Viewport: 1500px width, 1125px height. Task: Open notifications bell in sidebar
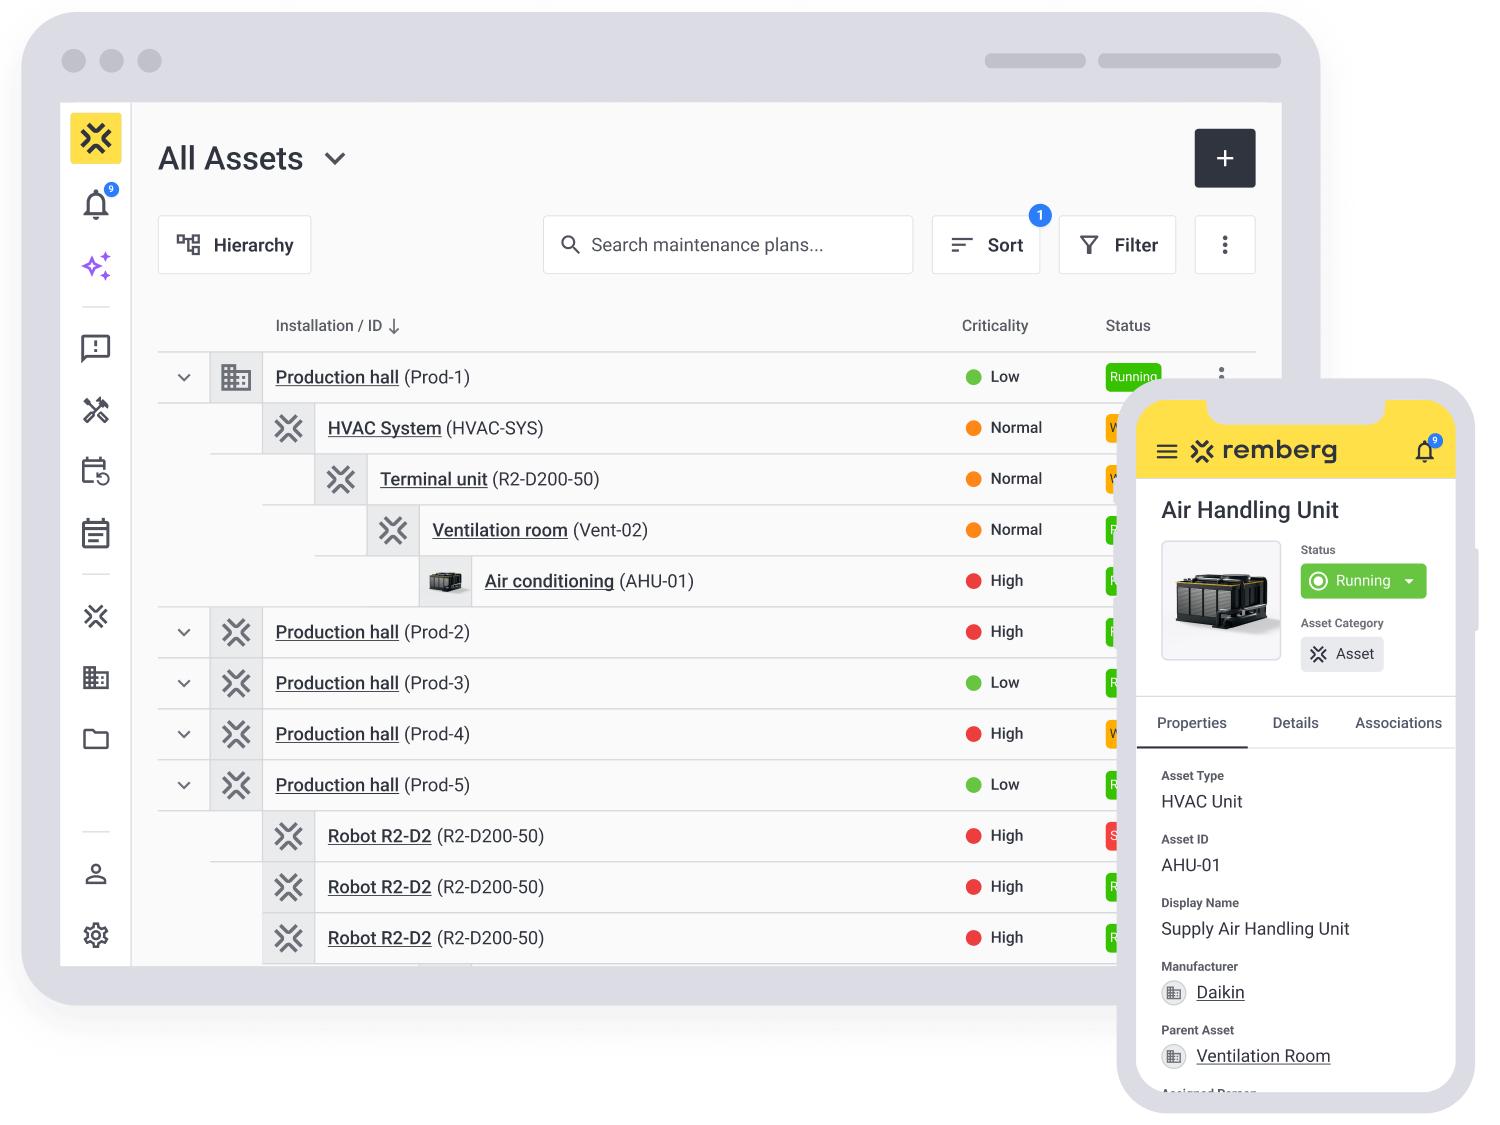click(96, 204)
